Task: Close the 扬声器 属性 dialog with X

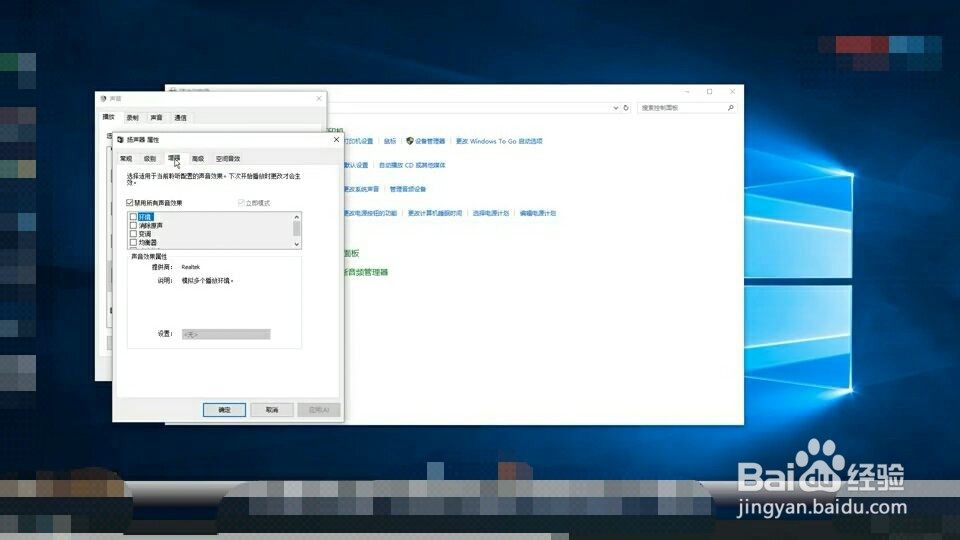Action: 336,140
